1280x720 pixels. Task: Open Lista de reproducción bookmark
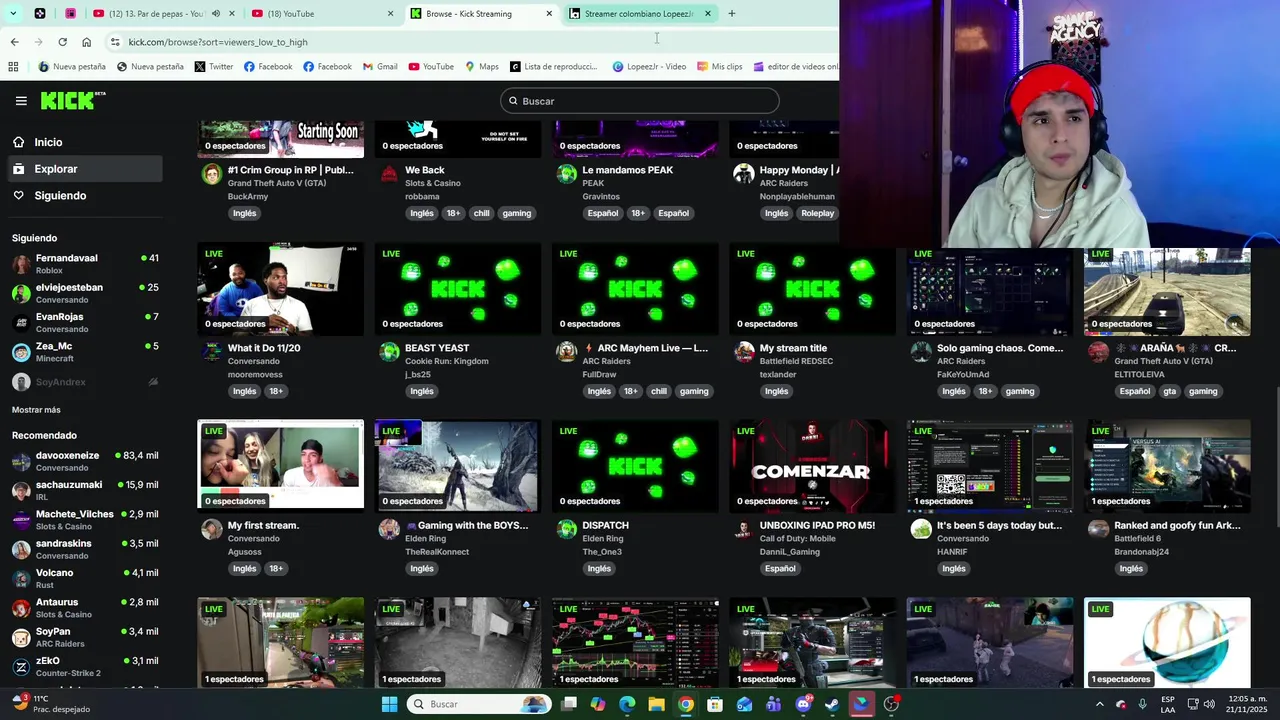coord(553,67)
